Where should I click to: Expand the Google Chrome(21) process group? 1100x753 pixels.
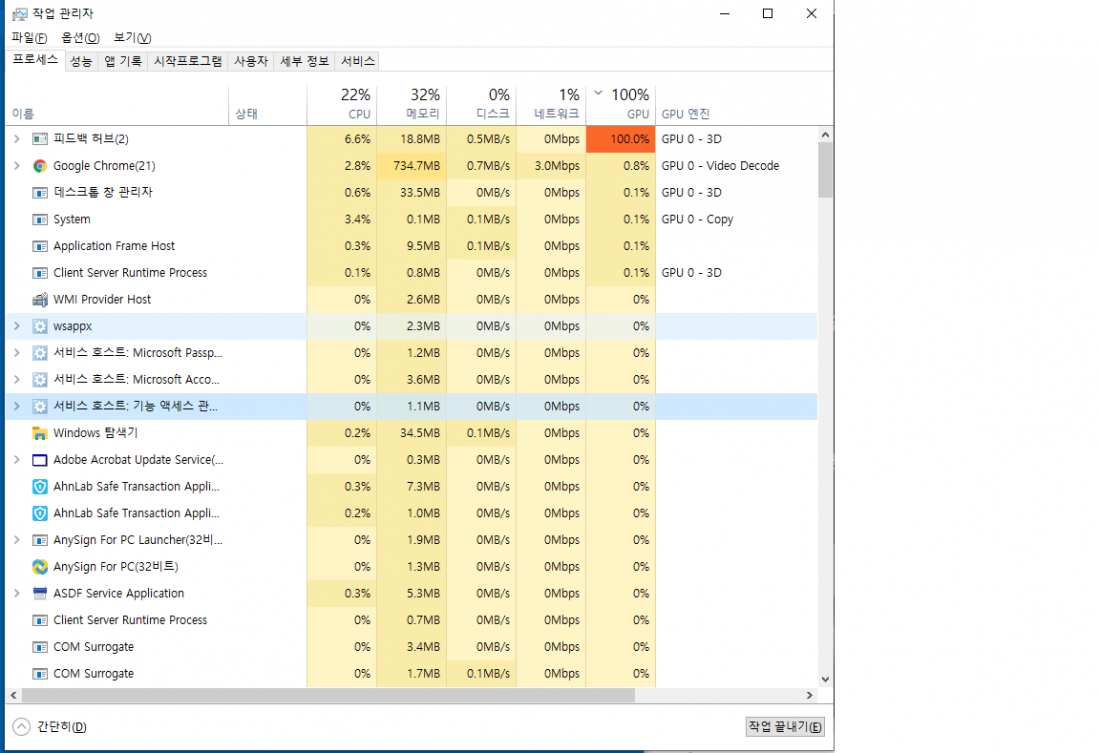[16, 166]
